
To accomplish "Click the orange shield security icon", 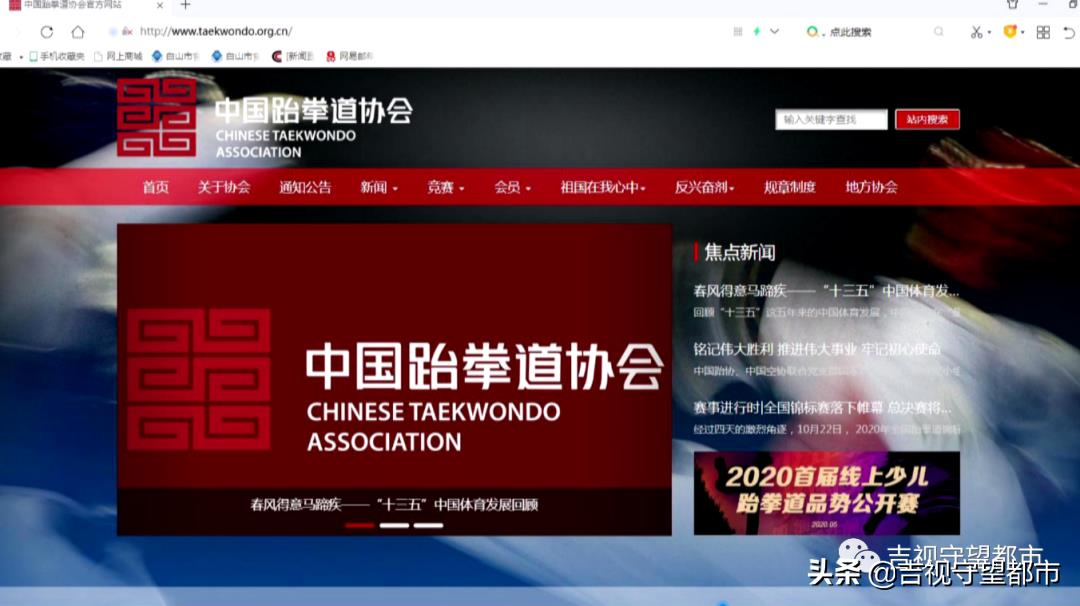I will [x=1010, y=32].
